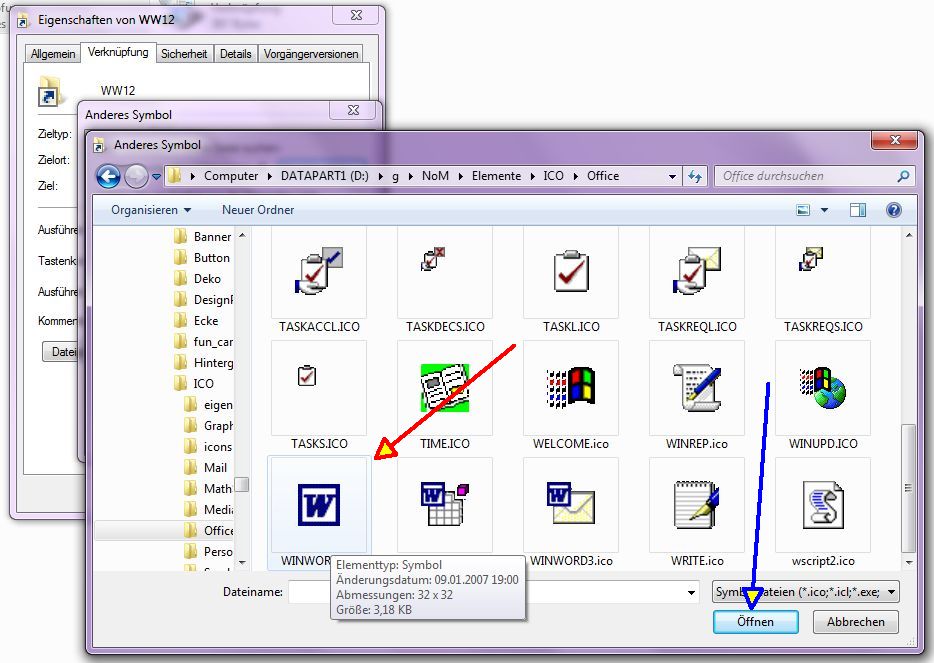This screenshot has height=663, width=934.
Task: Expand the arrow after DATAPART1 (D:) in path
Action: pyautogui.click(x=380, y=176)
